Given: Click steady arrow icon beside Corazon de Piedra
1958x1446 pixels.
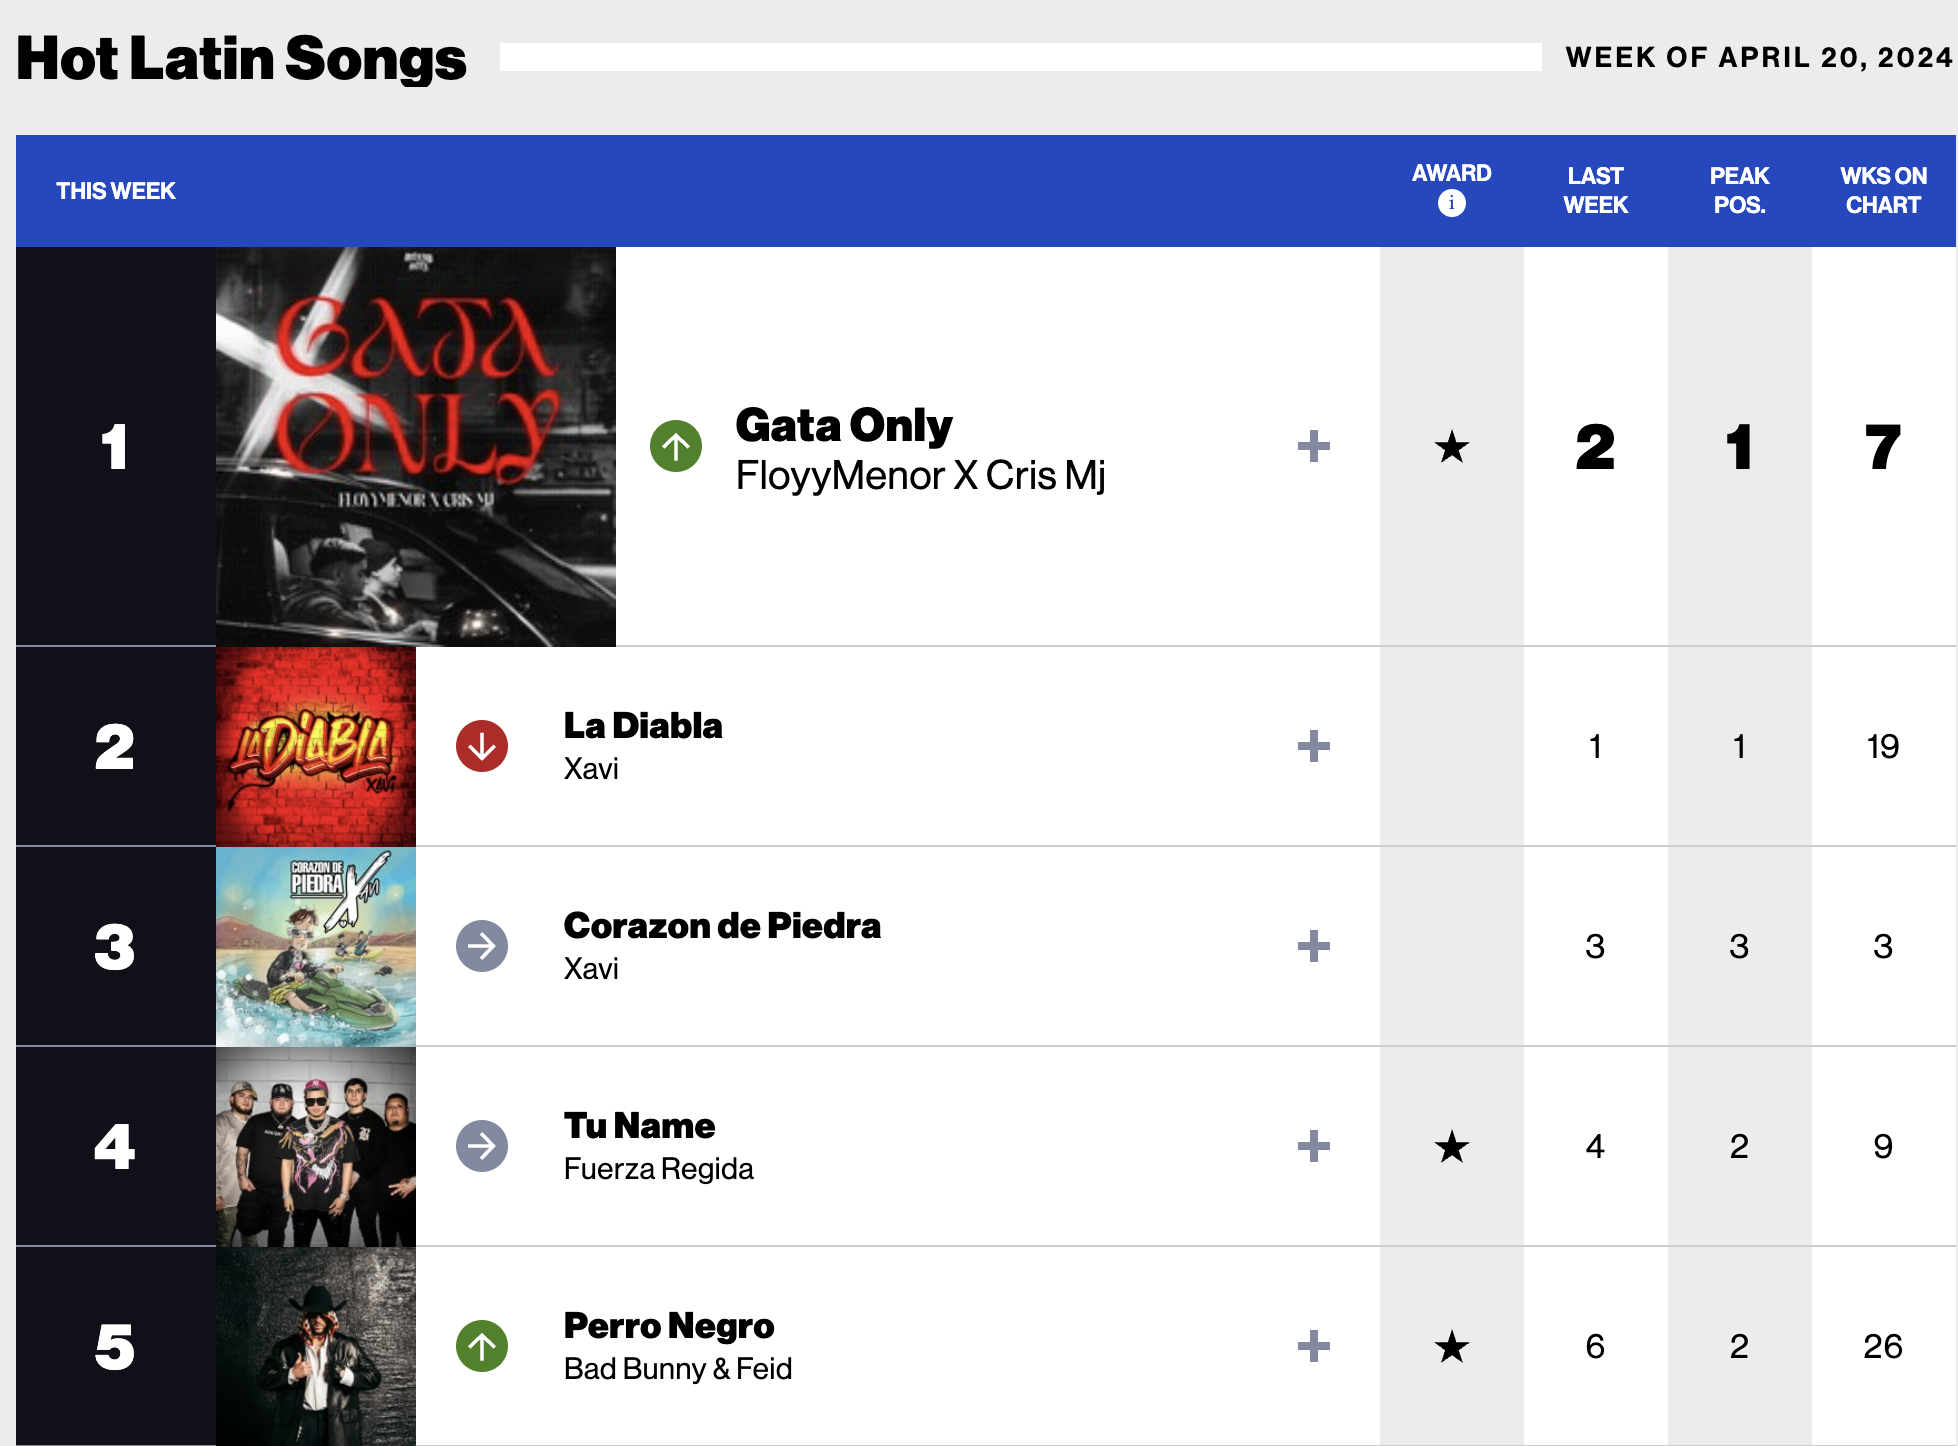Looking at the screenshot, I should point(482,946).
